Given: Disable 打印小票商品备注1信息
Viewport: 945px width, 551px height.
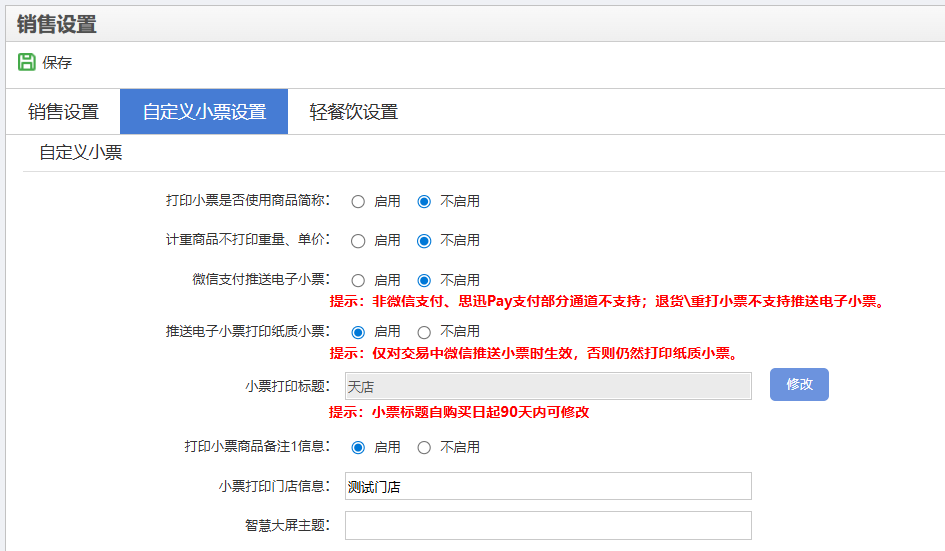Looking at the screenshot, I should 424,447.
